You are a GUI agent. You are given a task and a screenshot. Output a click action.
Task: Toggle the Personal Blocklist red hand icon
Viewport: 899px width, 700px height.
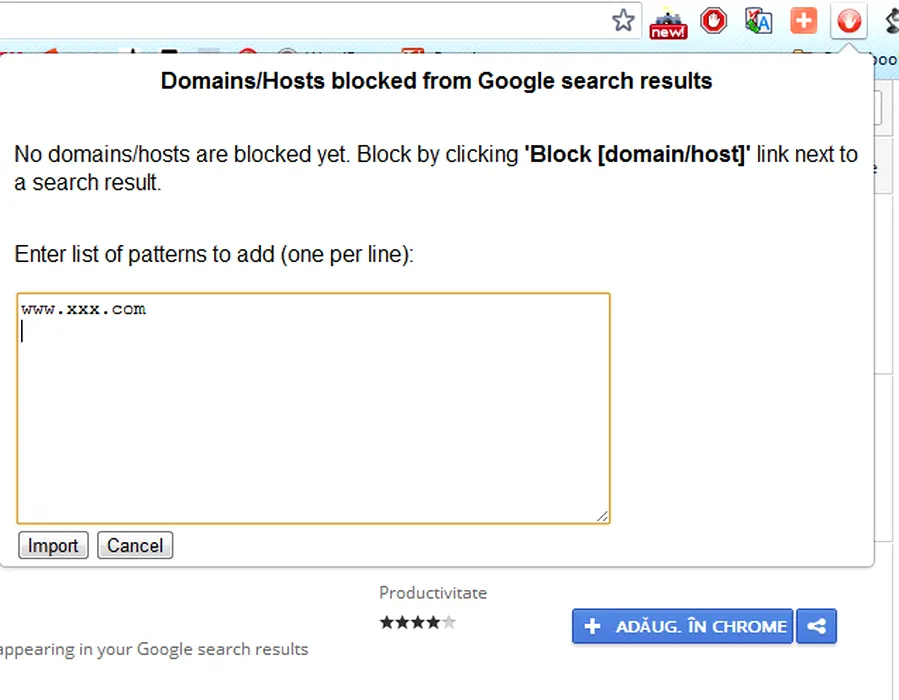pyautogui.click(x=849, y=20)
